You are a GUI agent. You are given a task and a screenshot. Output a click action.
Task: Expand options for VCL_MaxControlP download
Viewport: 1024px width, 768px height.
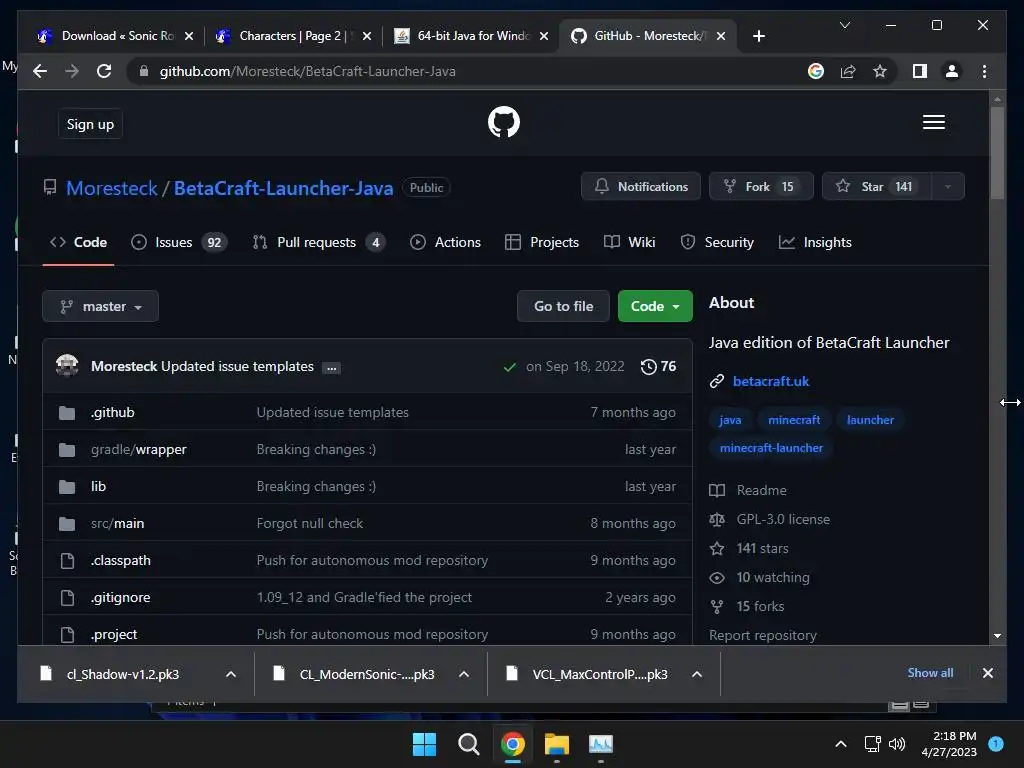[697, 674]
